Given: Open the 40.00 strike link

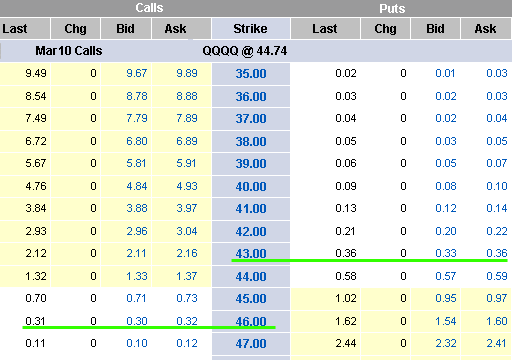Looking at the screenshot, I should pyautogui.click(x=251, y=187).
